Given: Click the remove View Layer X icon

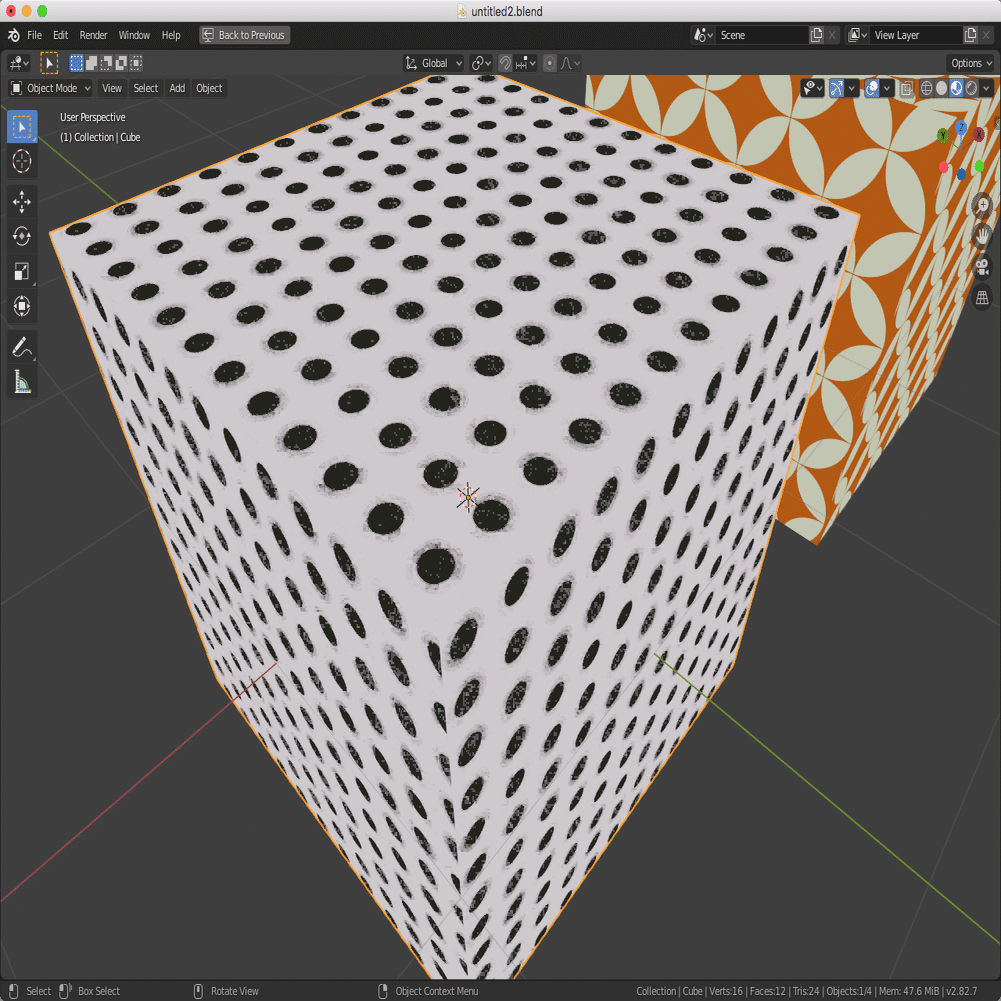Looking at the screenshot, I should click(x=986, y=35).
